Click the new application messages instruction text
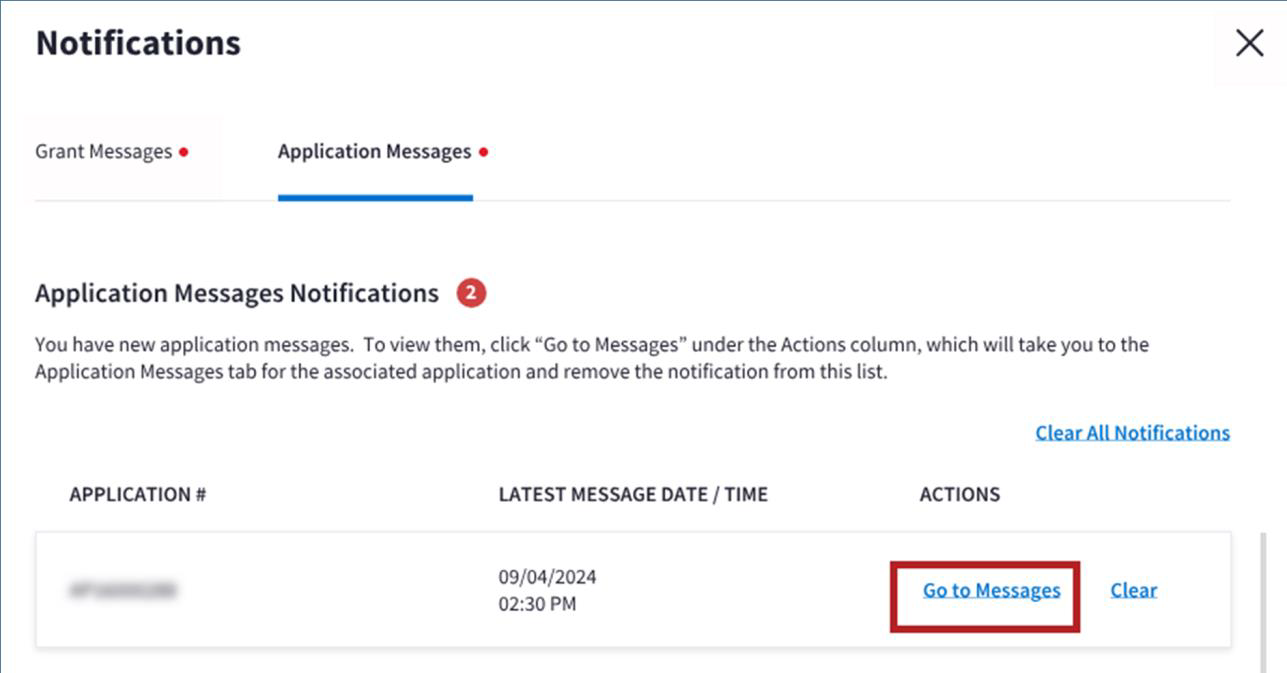Viewport: 1287px width, 673px height. point(591,359)
